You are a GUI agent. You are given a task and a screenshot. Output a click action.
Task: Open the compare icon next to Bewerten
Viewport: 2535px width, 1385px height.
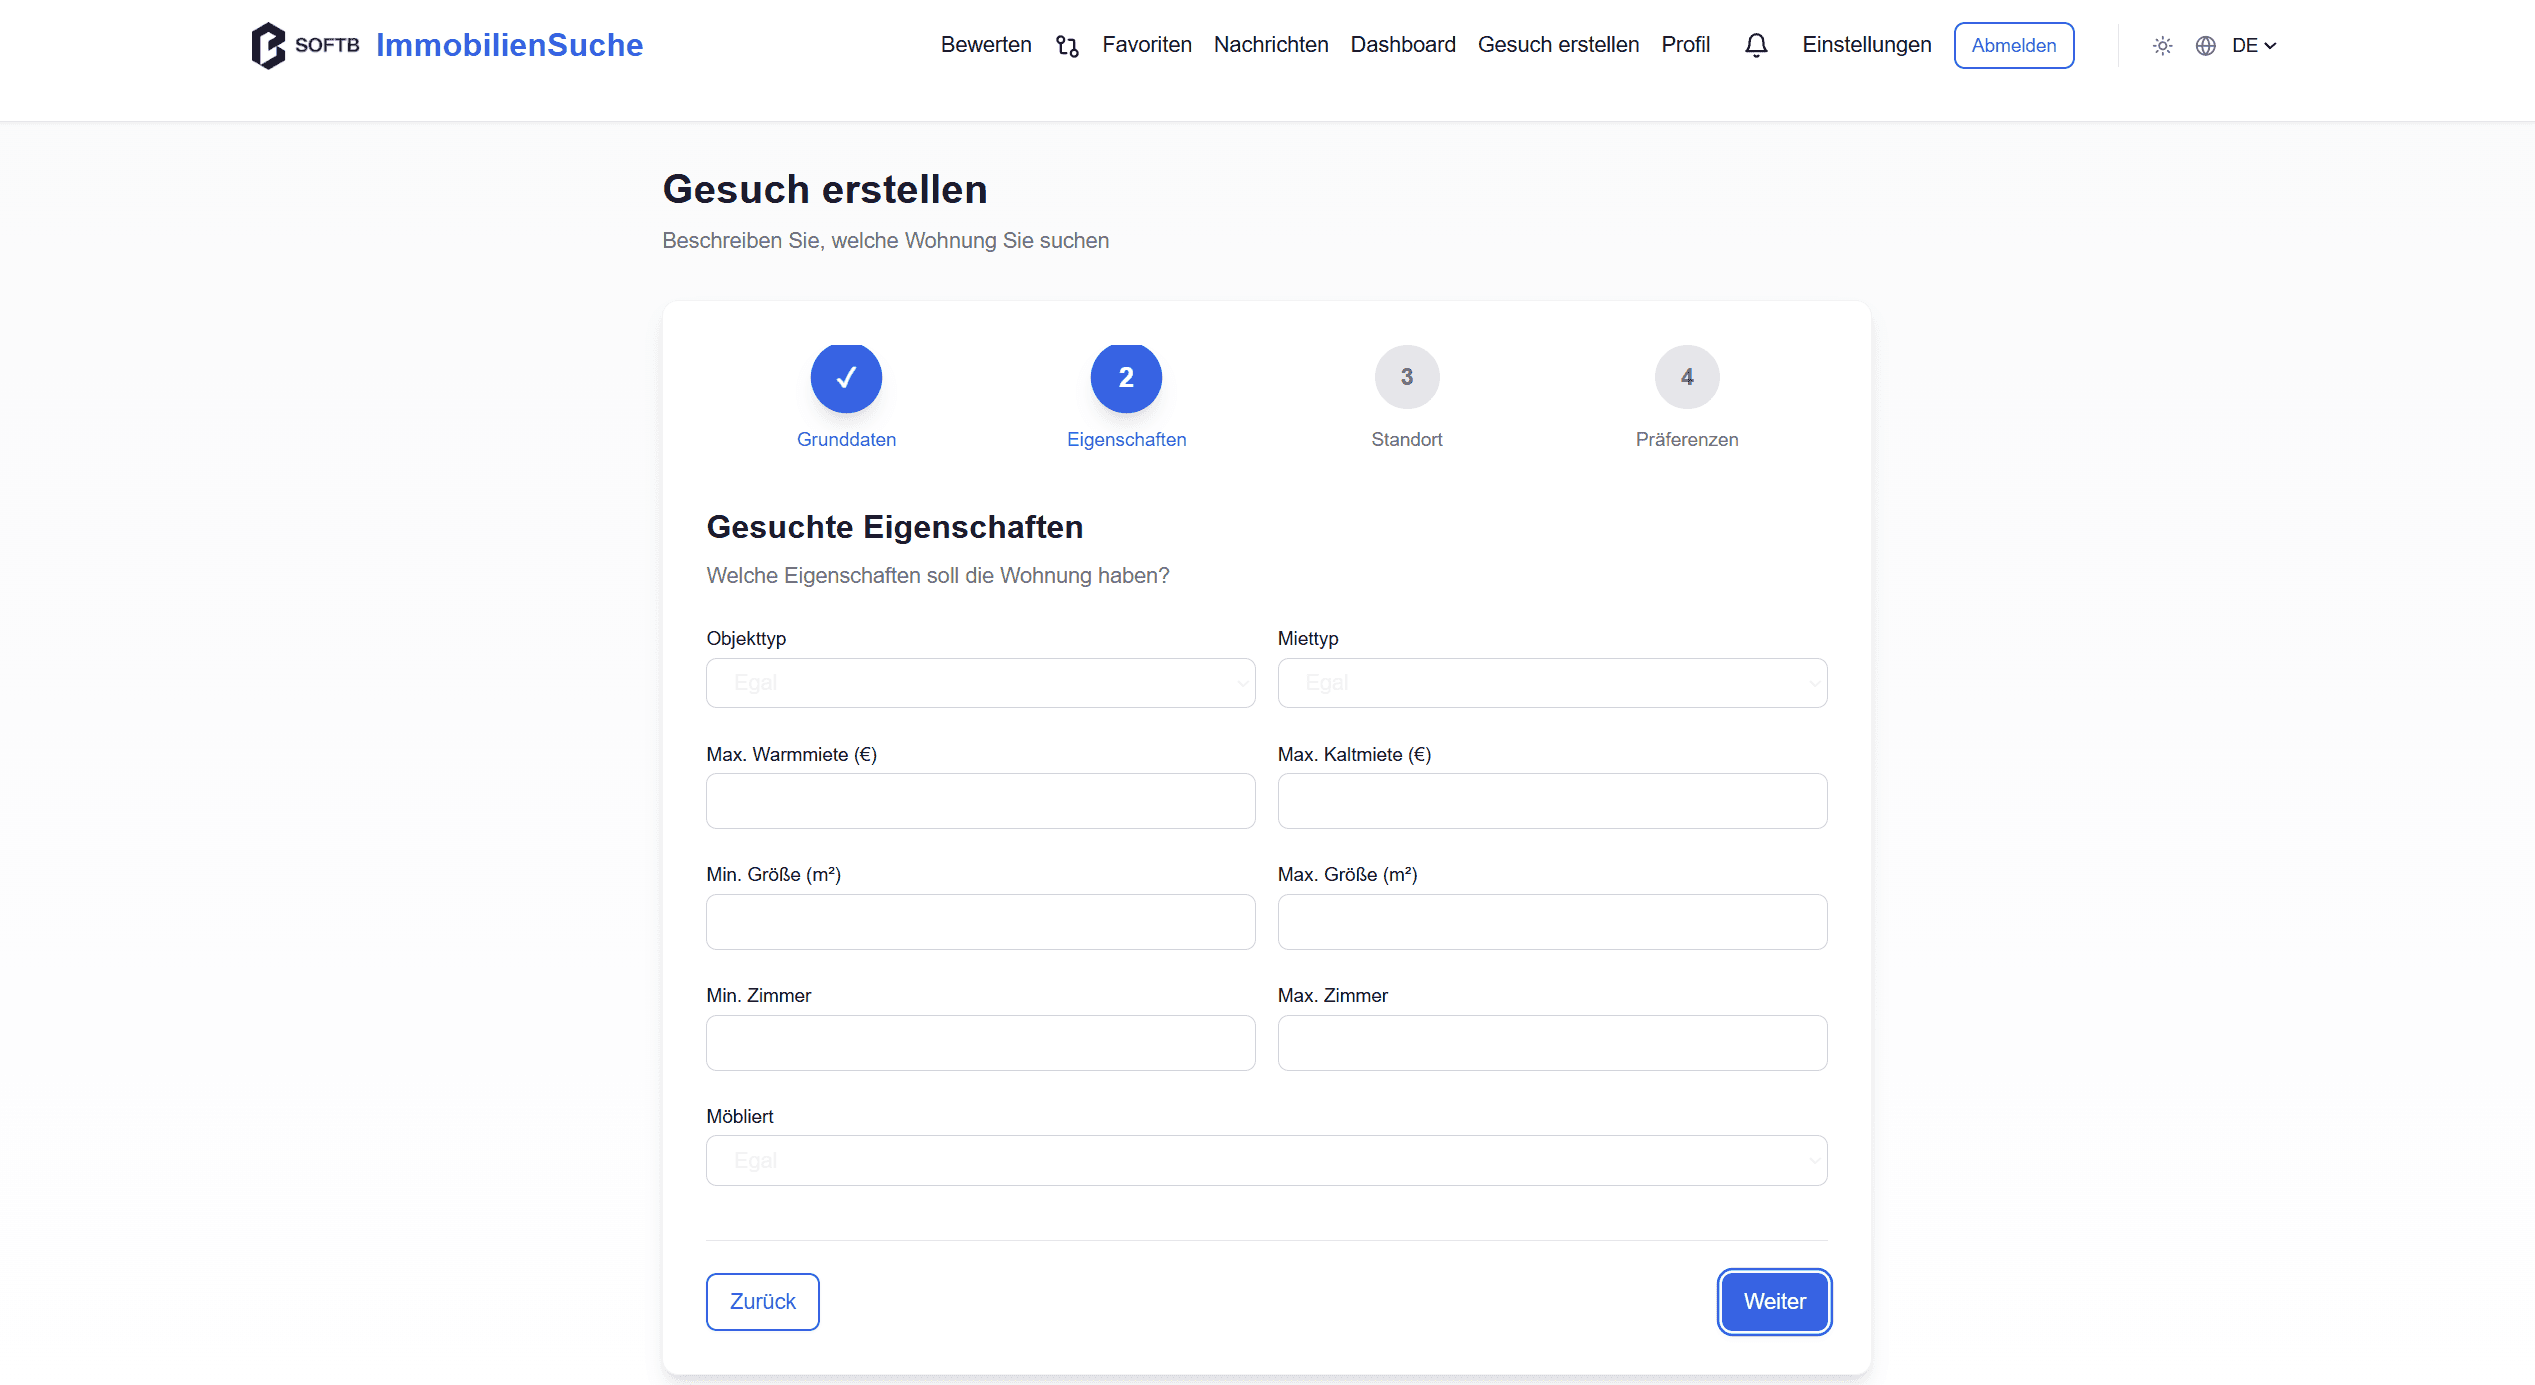pos(1067,46)
